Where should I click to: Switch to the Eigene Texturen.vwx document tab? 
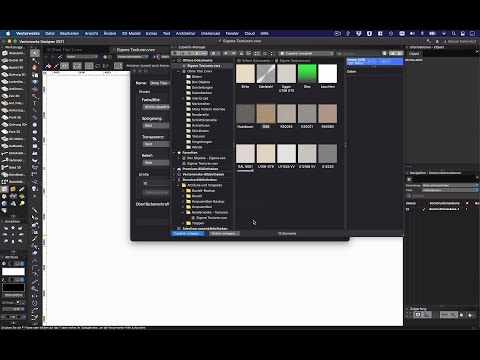(136, 50)
